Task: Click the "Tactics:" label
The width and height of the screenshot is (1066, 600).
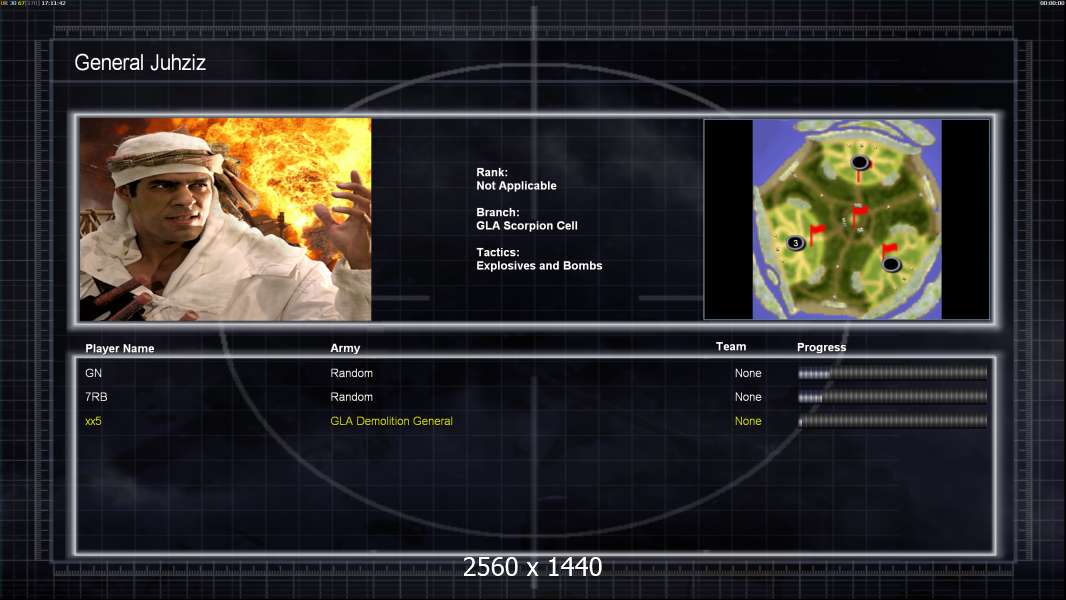Action: click(x=498, y=252)
